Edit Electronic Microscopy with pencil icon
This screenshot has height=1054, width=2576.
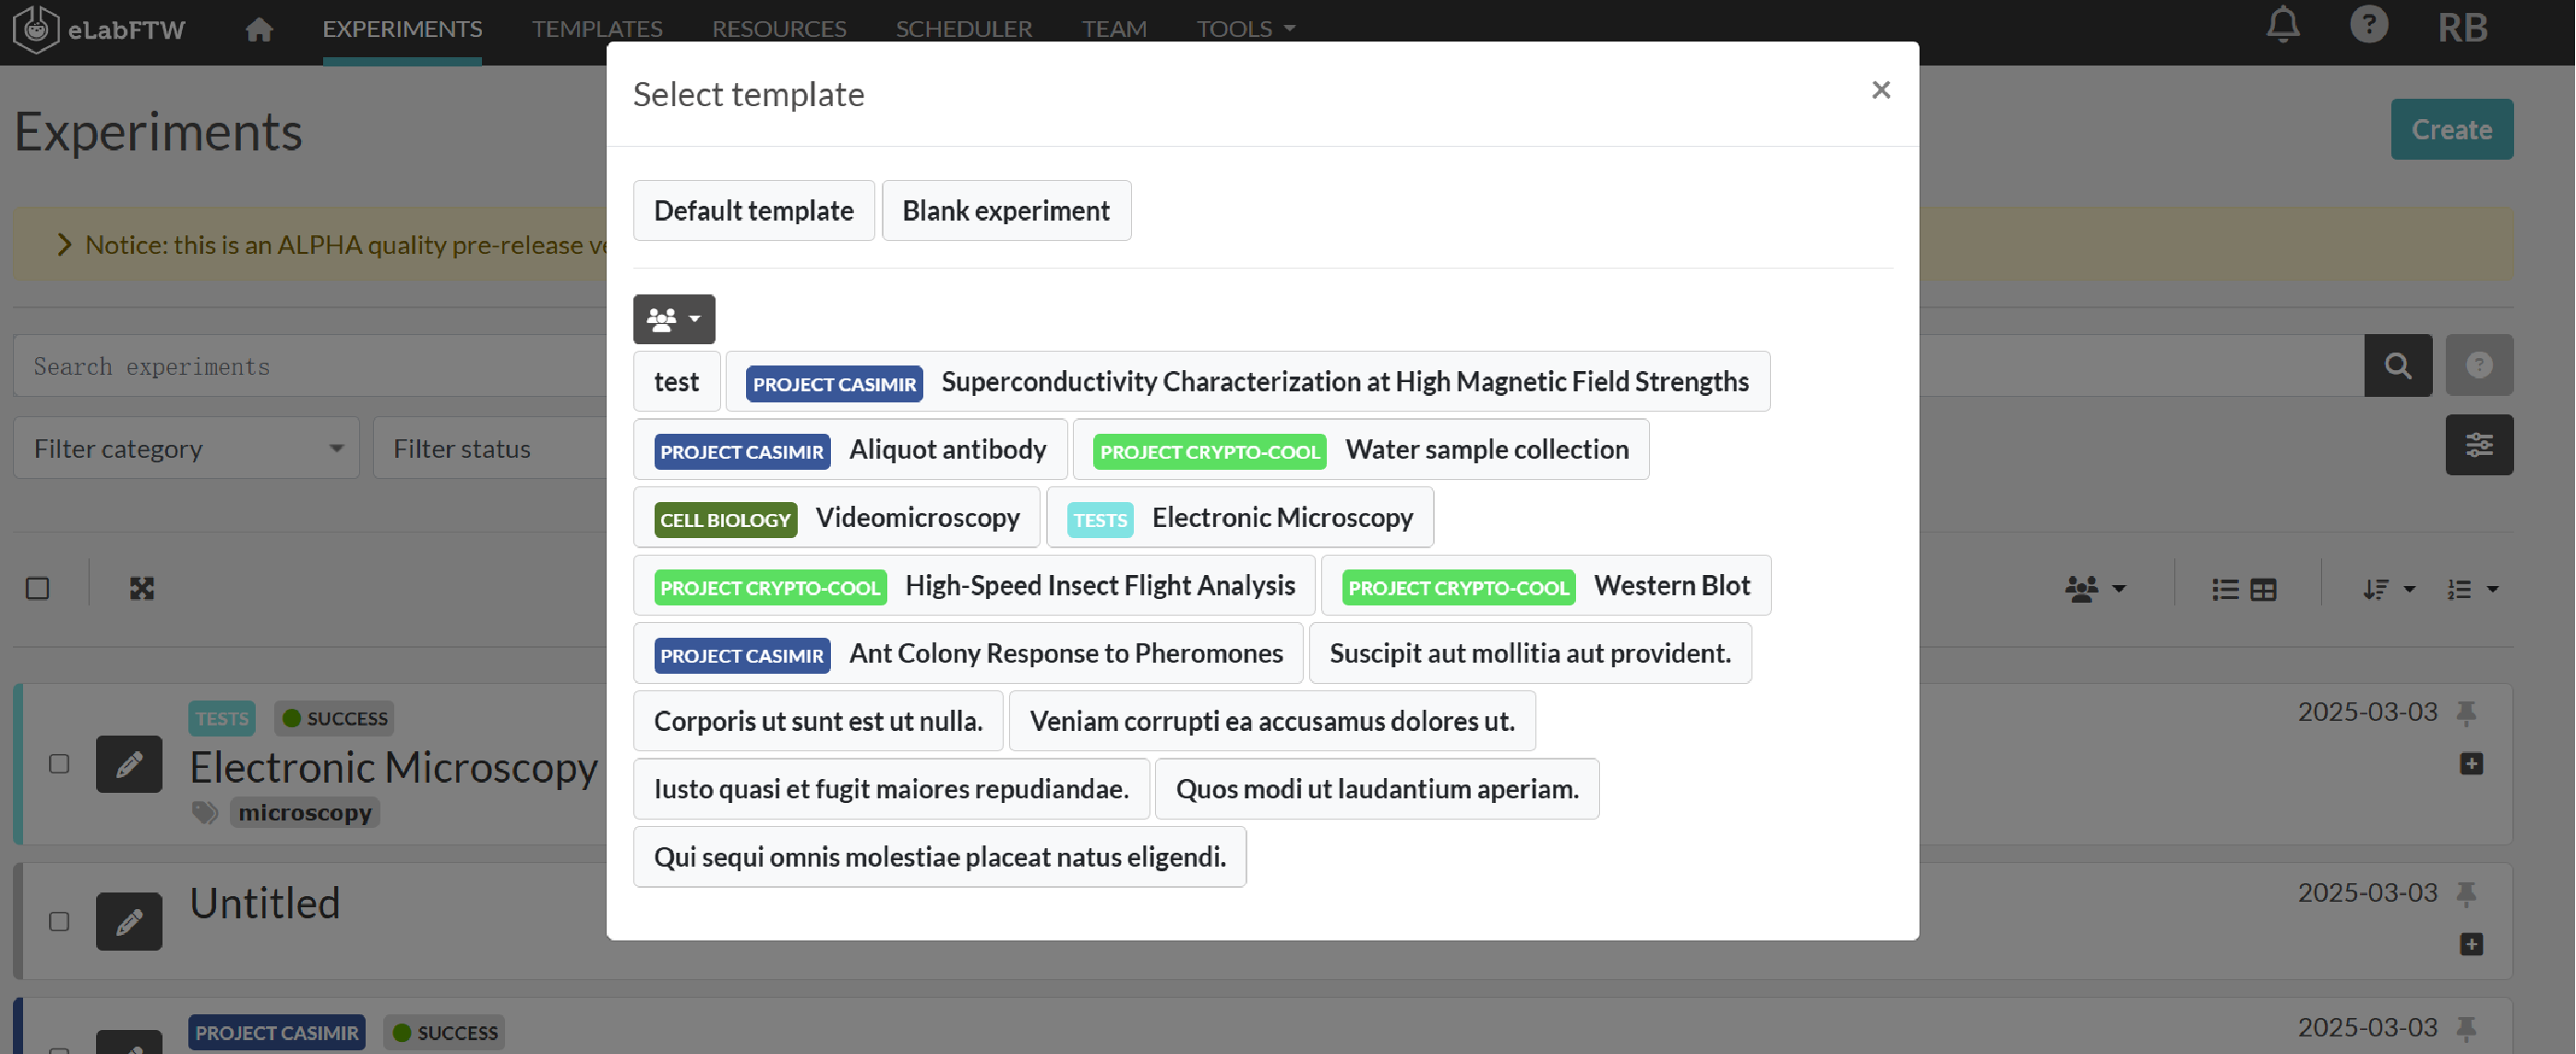(129, 764)
